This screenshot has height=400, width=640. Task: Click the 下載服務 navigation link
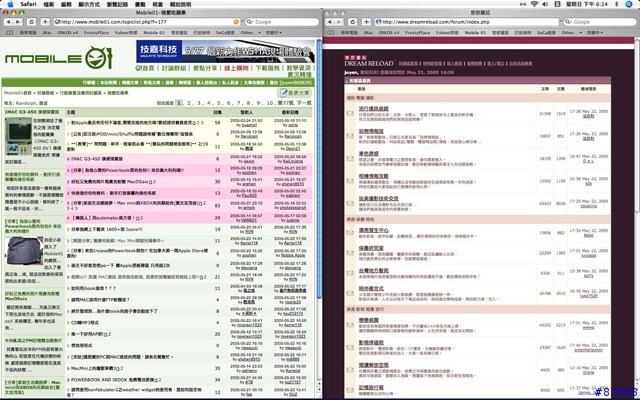267,68
